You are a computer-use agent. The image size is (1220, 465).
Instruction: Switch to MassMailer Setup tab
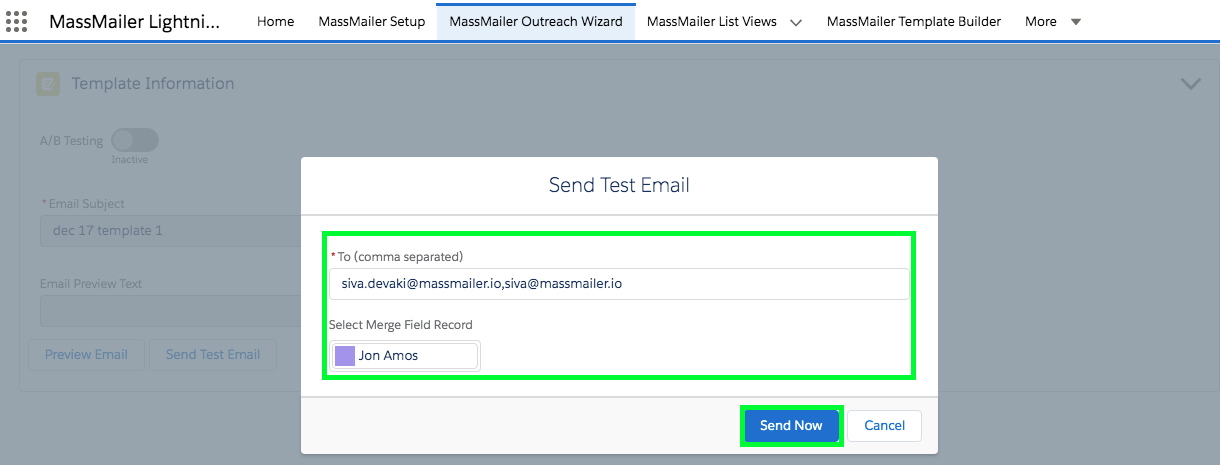372,21
